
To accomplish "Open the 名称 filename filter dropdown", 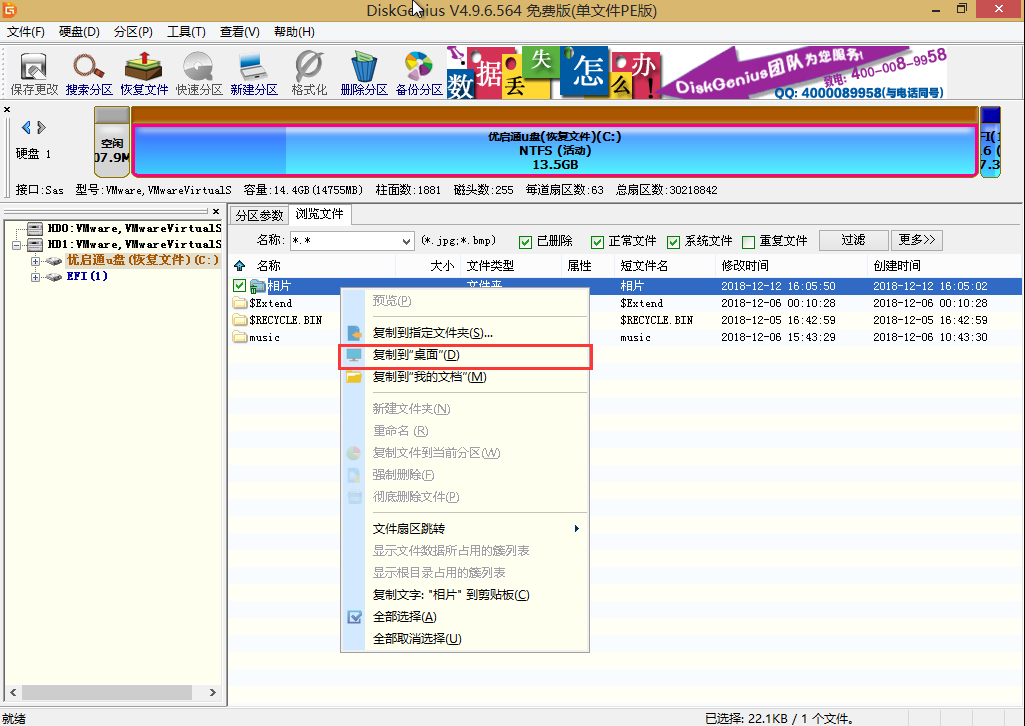I will tap(406, 241).
